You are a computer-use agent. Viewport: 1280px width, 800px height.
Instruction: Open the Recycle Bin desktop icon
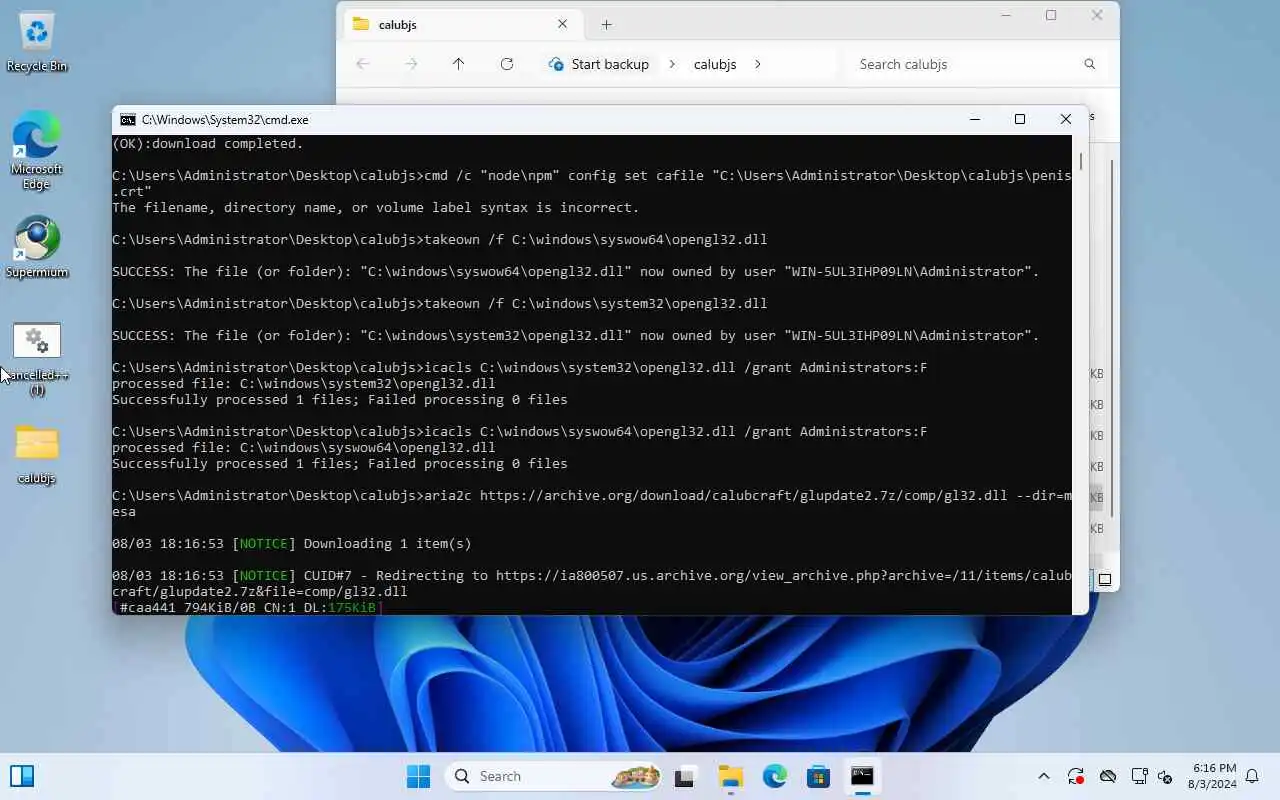37,42
